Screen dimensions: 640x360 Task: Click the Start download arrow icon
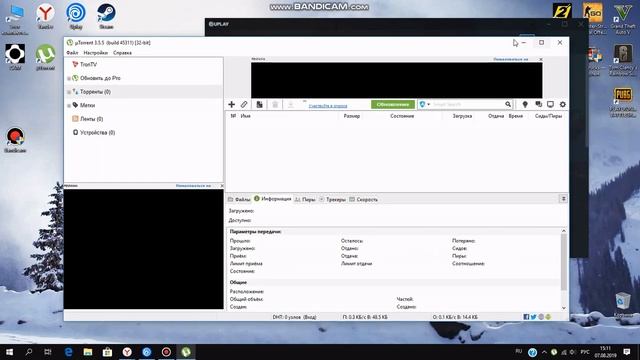[291, 104]
